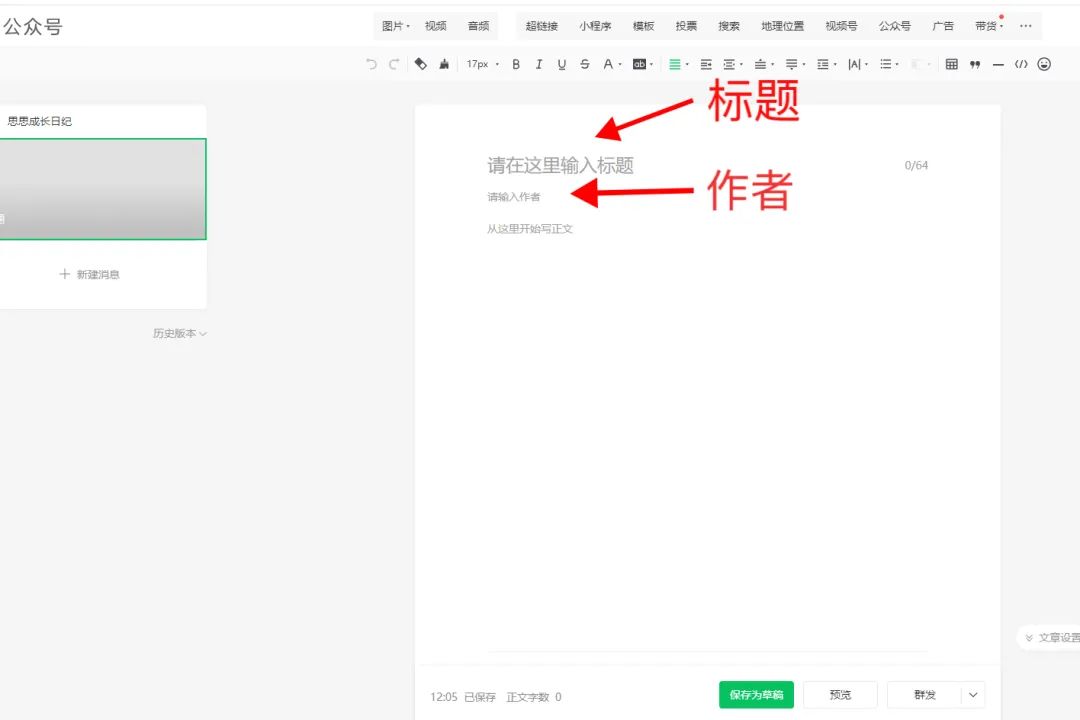The width and height of the screenshot is (1080, 720).
Task: Apply text highlight with the ab icon
Action: click(640, 63)
